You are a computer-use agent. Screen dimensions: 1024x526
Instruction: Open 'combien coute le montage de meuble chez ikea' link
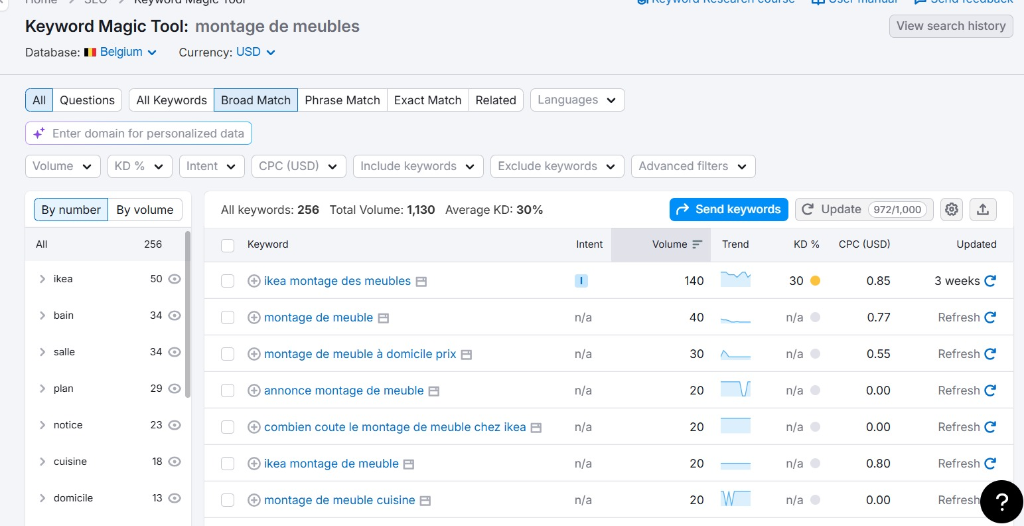pyautogui.click(x=394, y=427)
